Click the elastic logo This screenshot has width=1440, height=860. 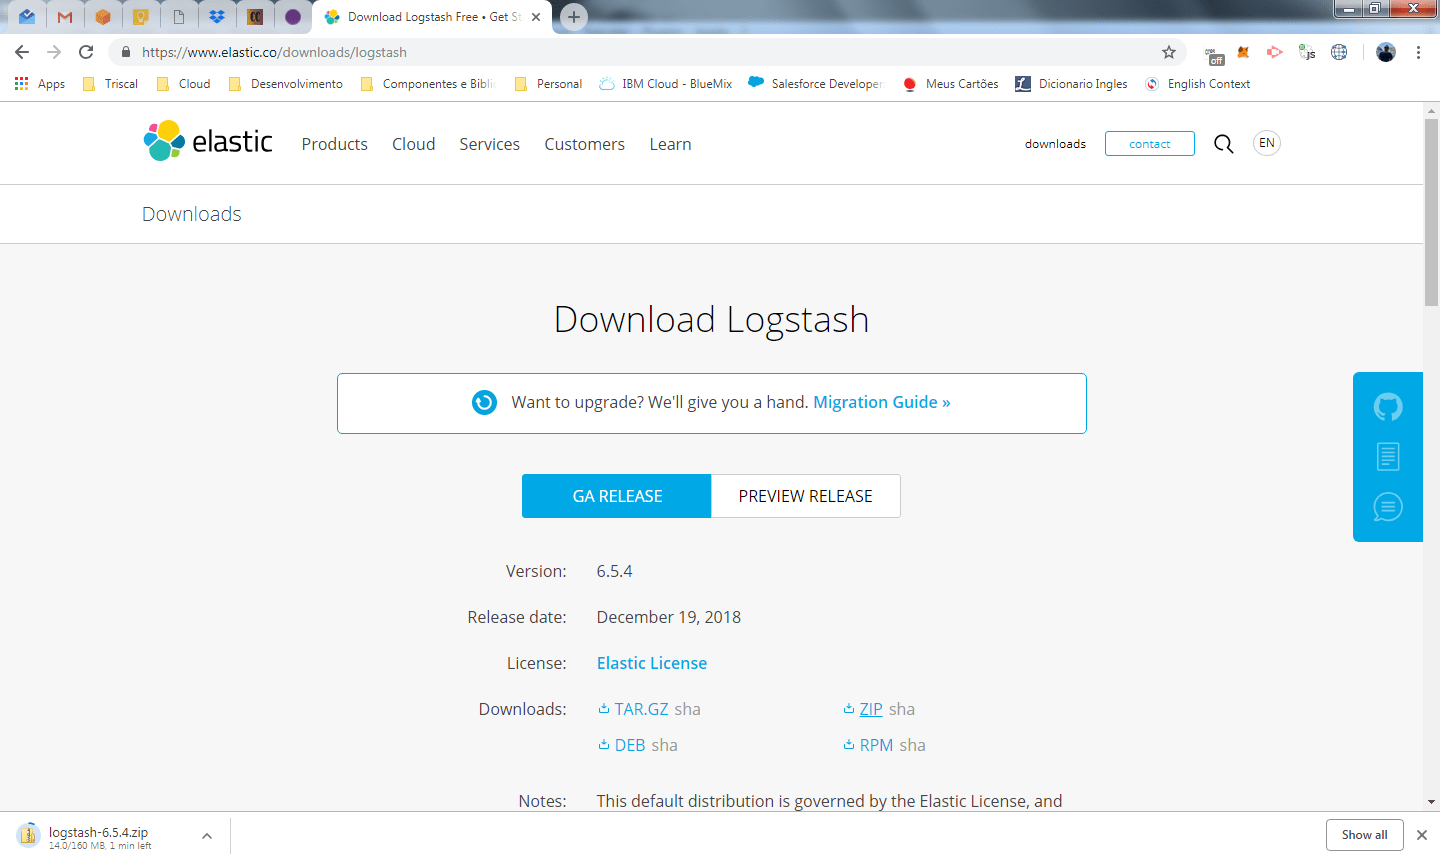coord(208,141)
